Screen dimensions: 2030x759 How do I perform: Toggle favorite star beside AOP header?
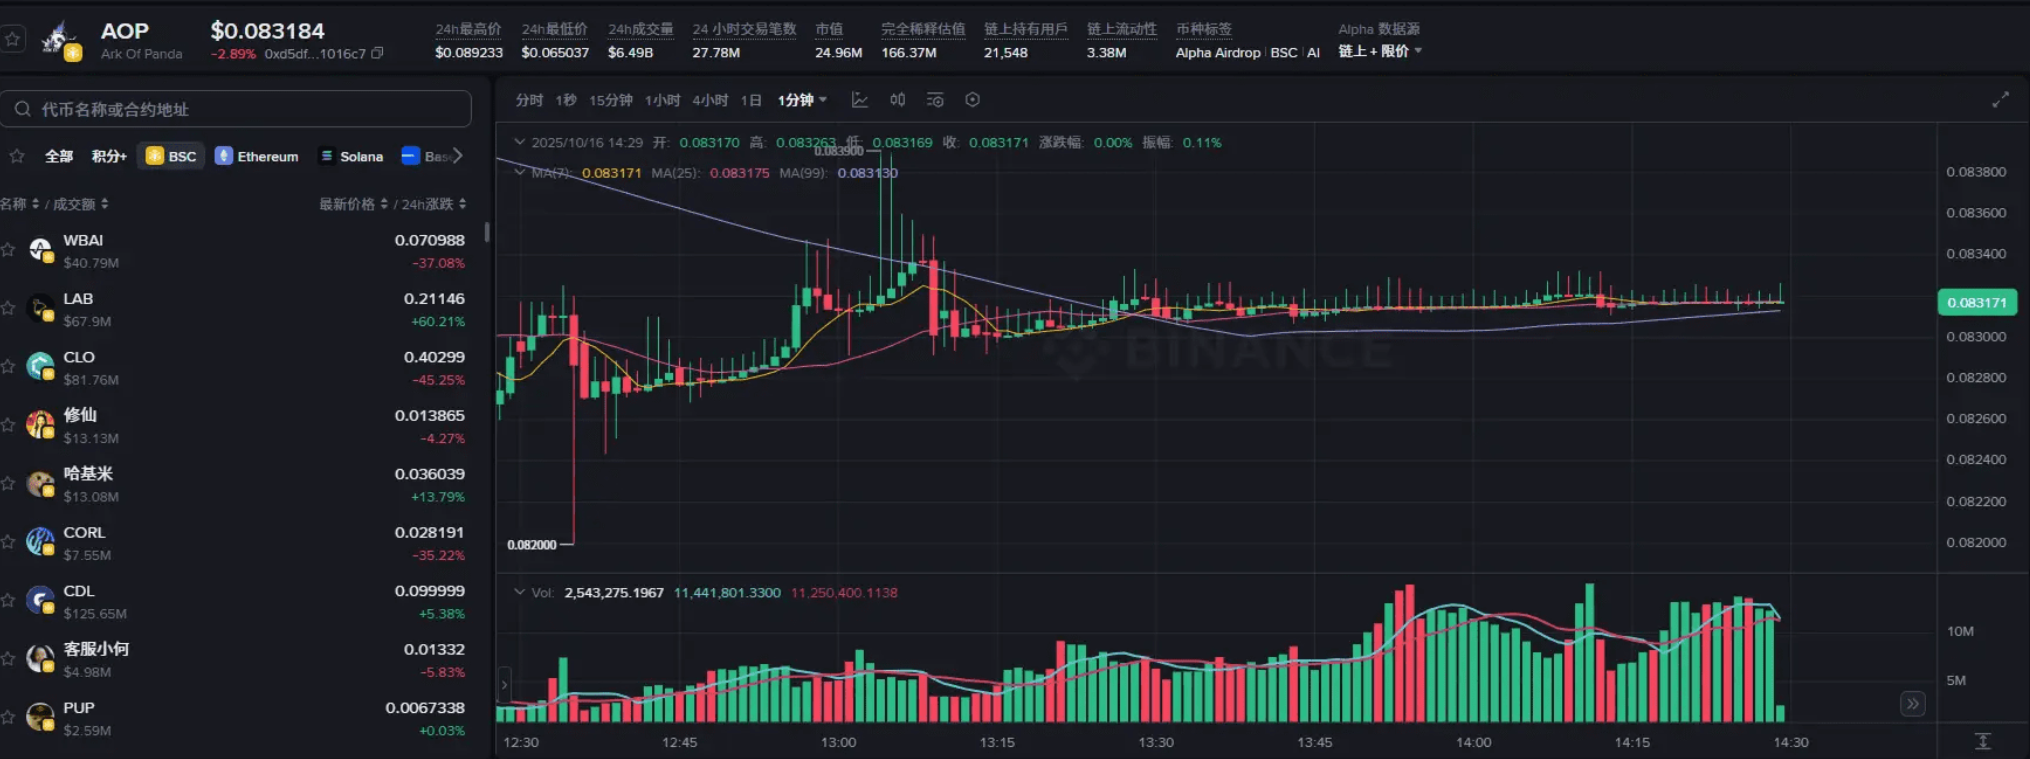click(x=13, y=39)
